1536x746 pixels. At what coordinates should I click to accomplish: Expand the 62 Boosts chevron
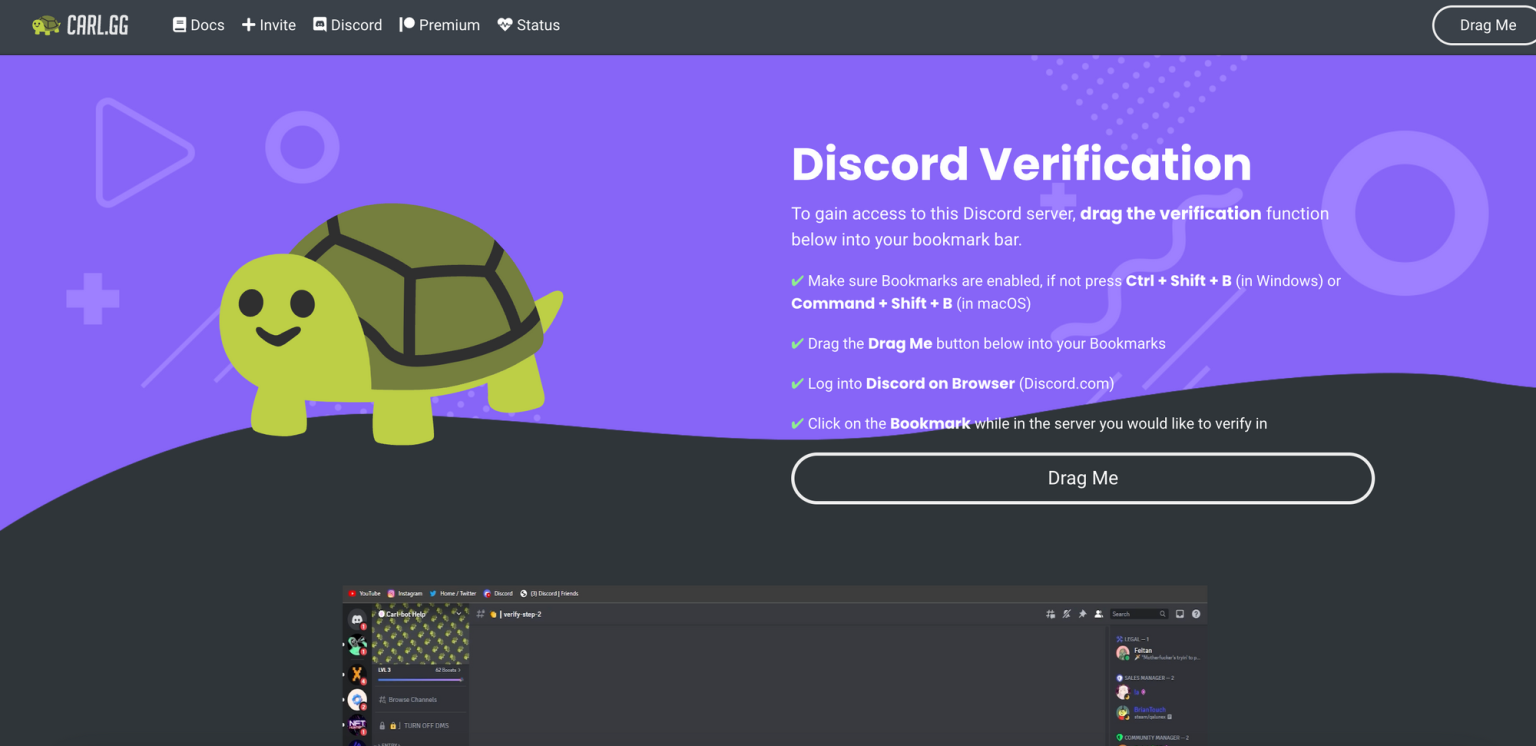[x=460, y=670]
